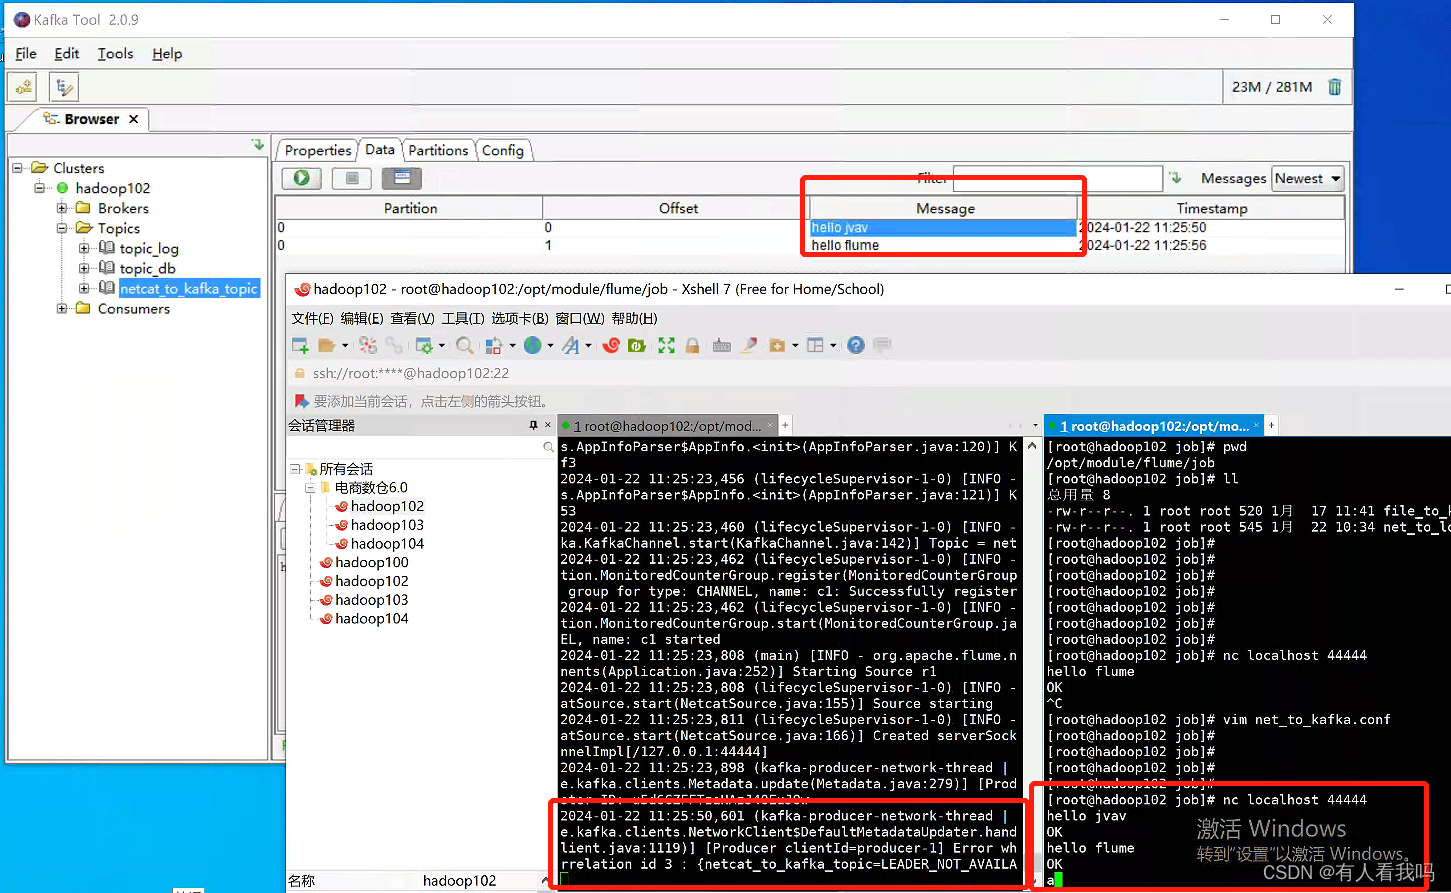Select the topic_db topic in tree

147,268
